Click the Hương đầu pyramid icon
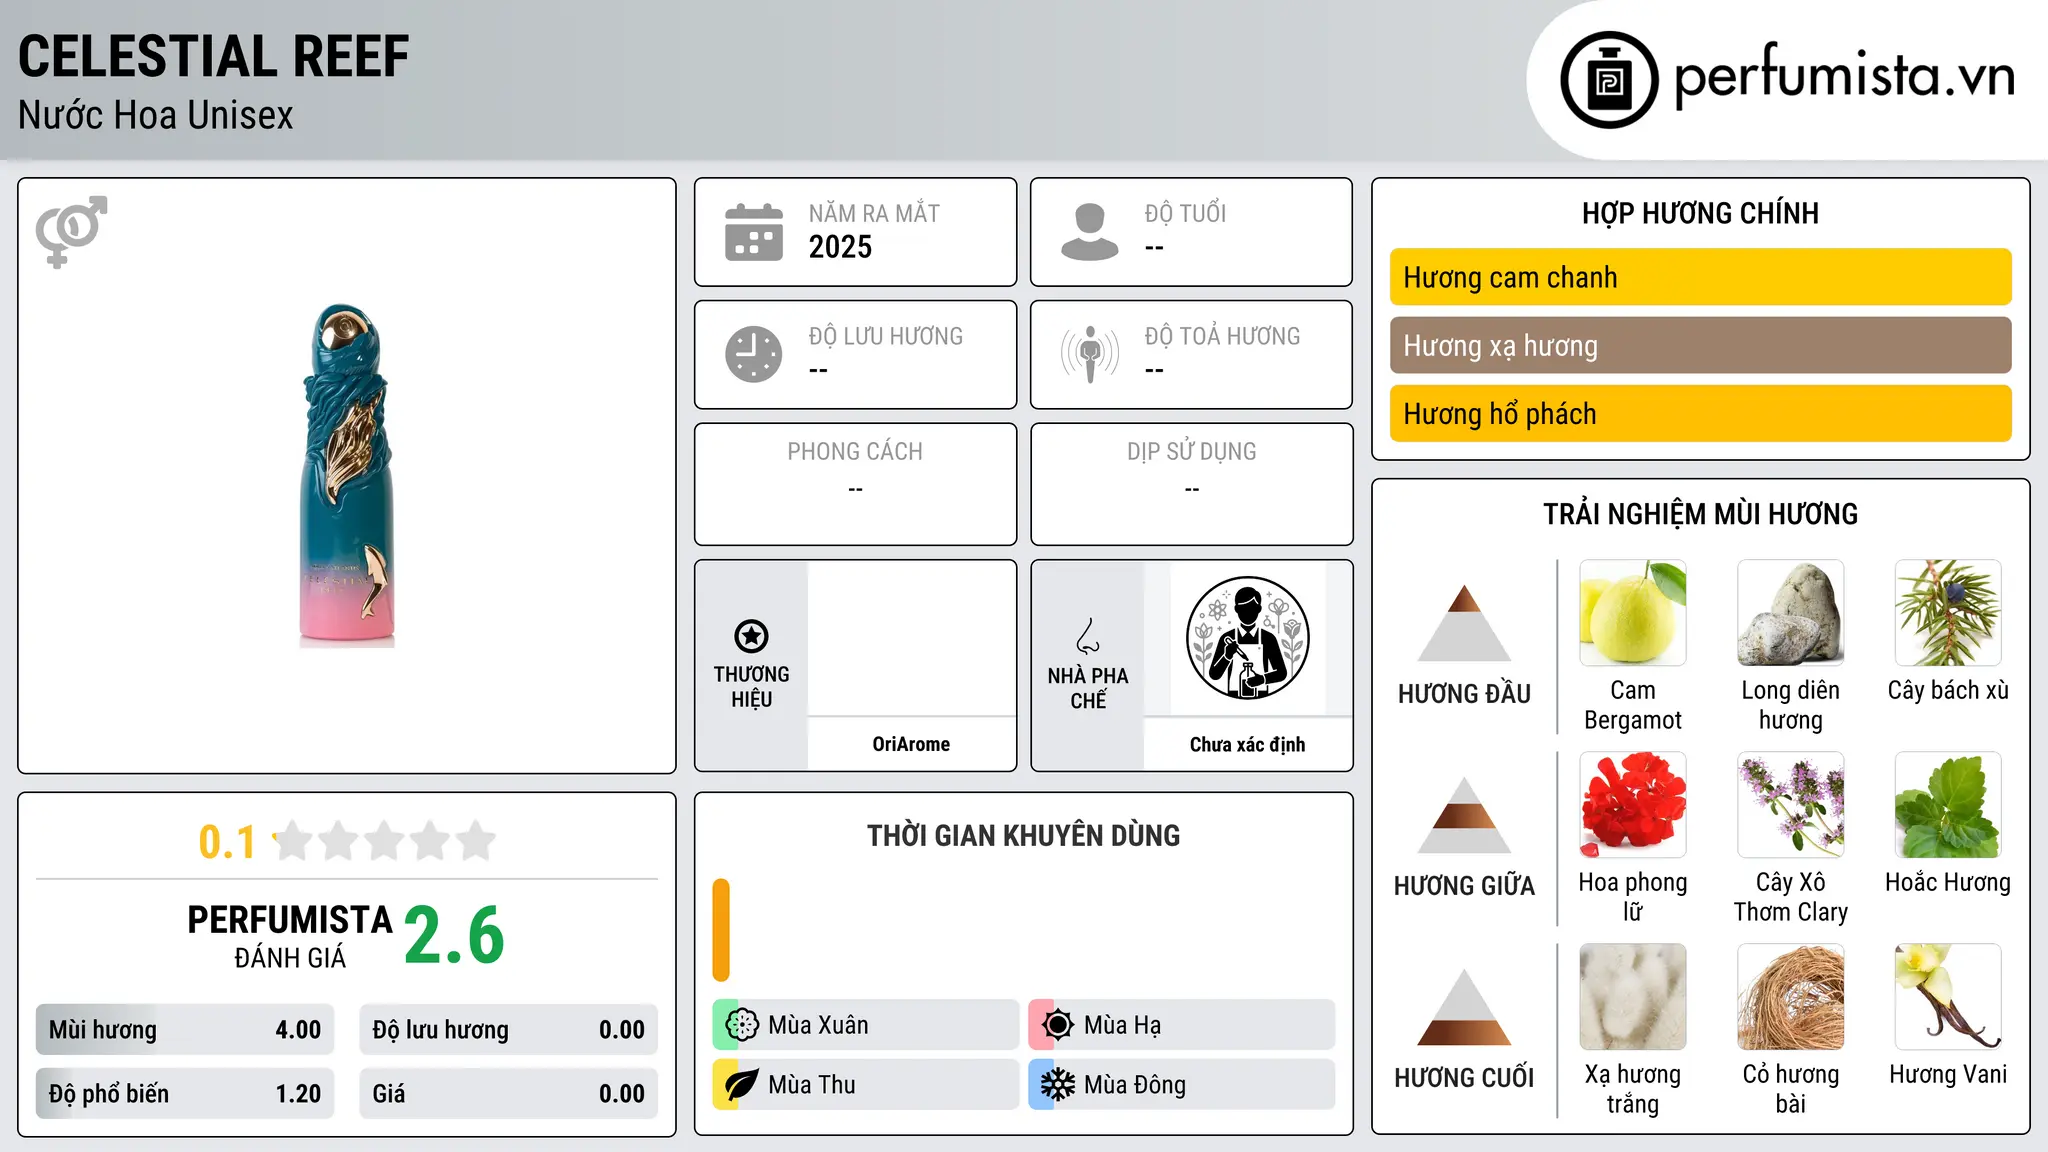This screenshot has height=1152, width=2048. pos(1464,623)
